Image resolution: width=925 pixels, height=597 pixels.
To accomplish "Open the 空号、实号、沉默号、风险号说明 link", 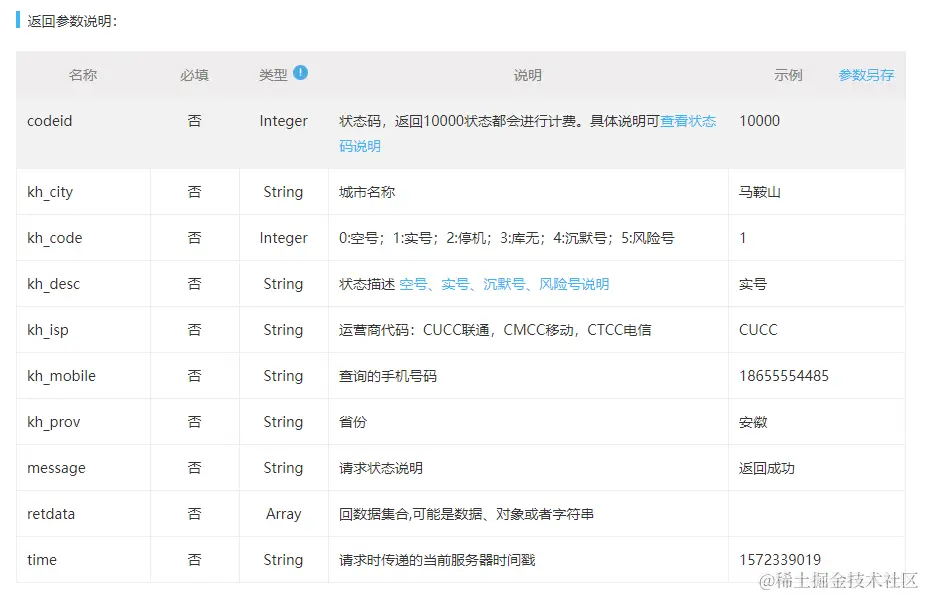I will [504, 284].
